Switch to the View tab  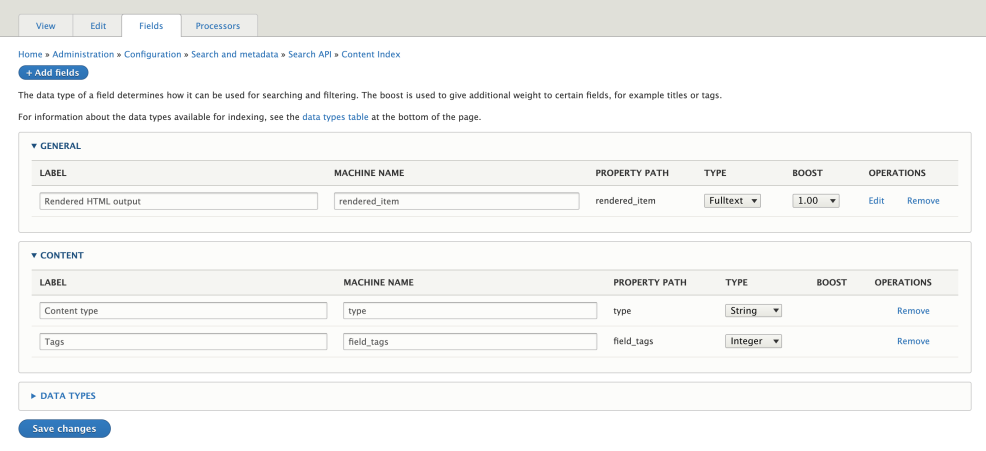point(46,26)
